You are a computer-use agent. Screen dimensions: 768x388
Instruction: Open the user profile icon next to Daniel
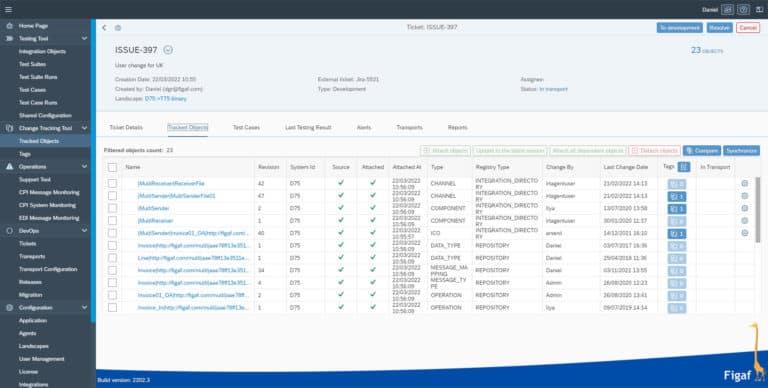click(728, 10)
